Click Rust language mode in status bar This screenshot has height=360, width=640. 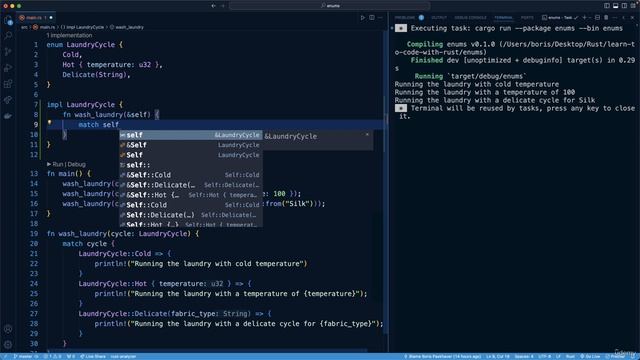(571, 356)
